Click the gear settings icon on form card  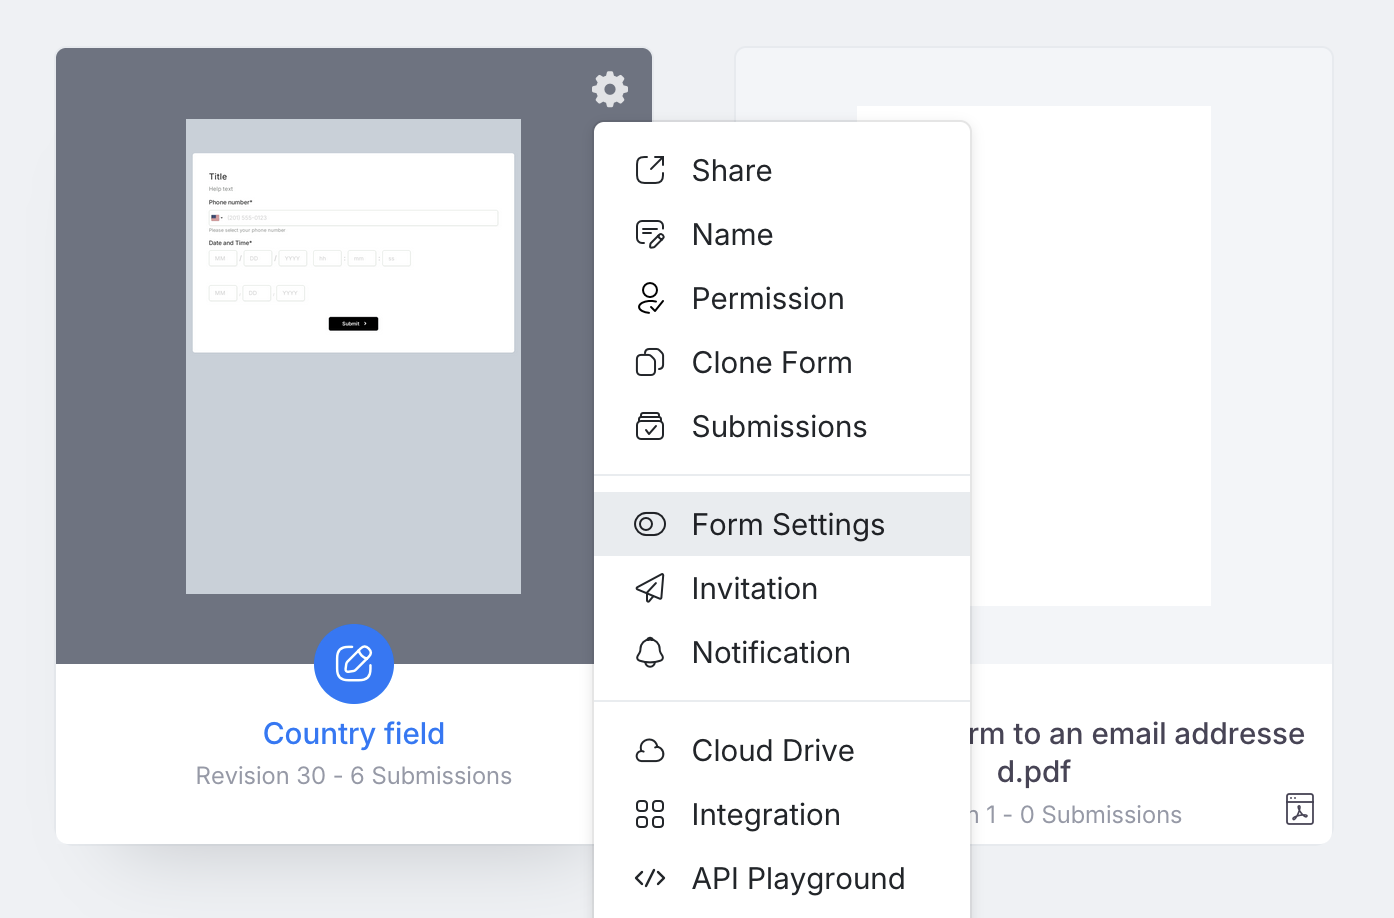click(609, 89)
